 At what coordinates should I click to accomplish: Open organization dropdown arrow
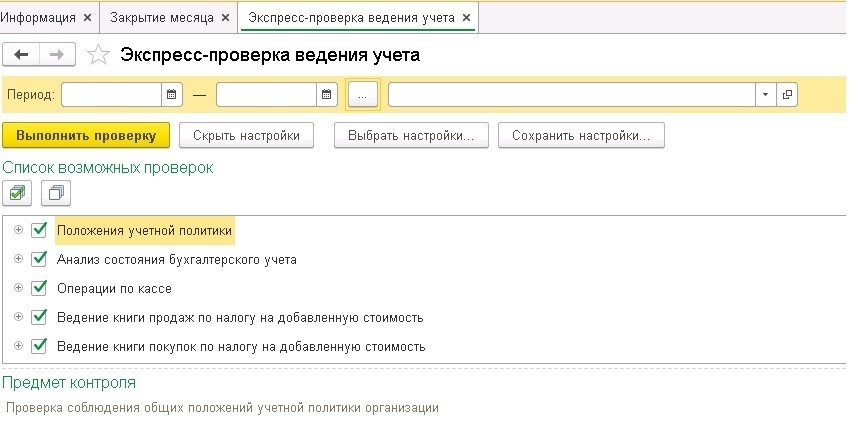(766, 95)
